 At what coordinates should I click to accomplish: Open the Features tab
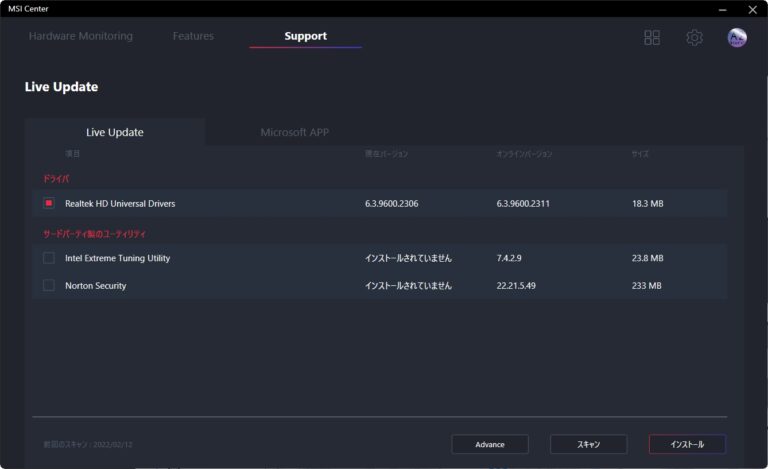tap(193, 36)
